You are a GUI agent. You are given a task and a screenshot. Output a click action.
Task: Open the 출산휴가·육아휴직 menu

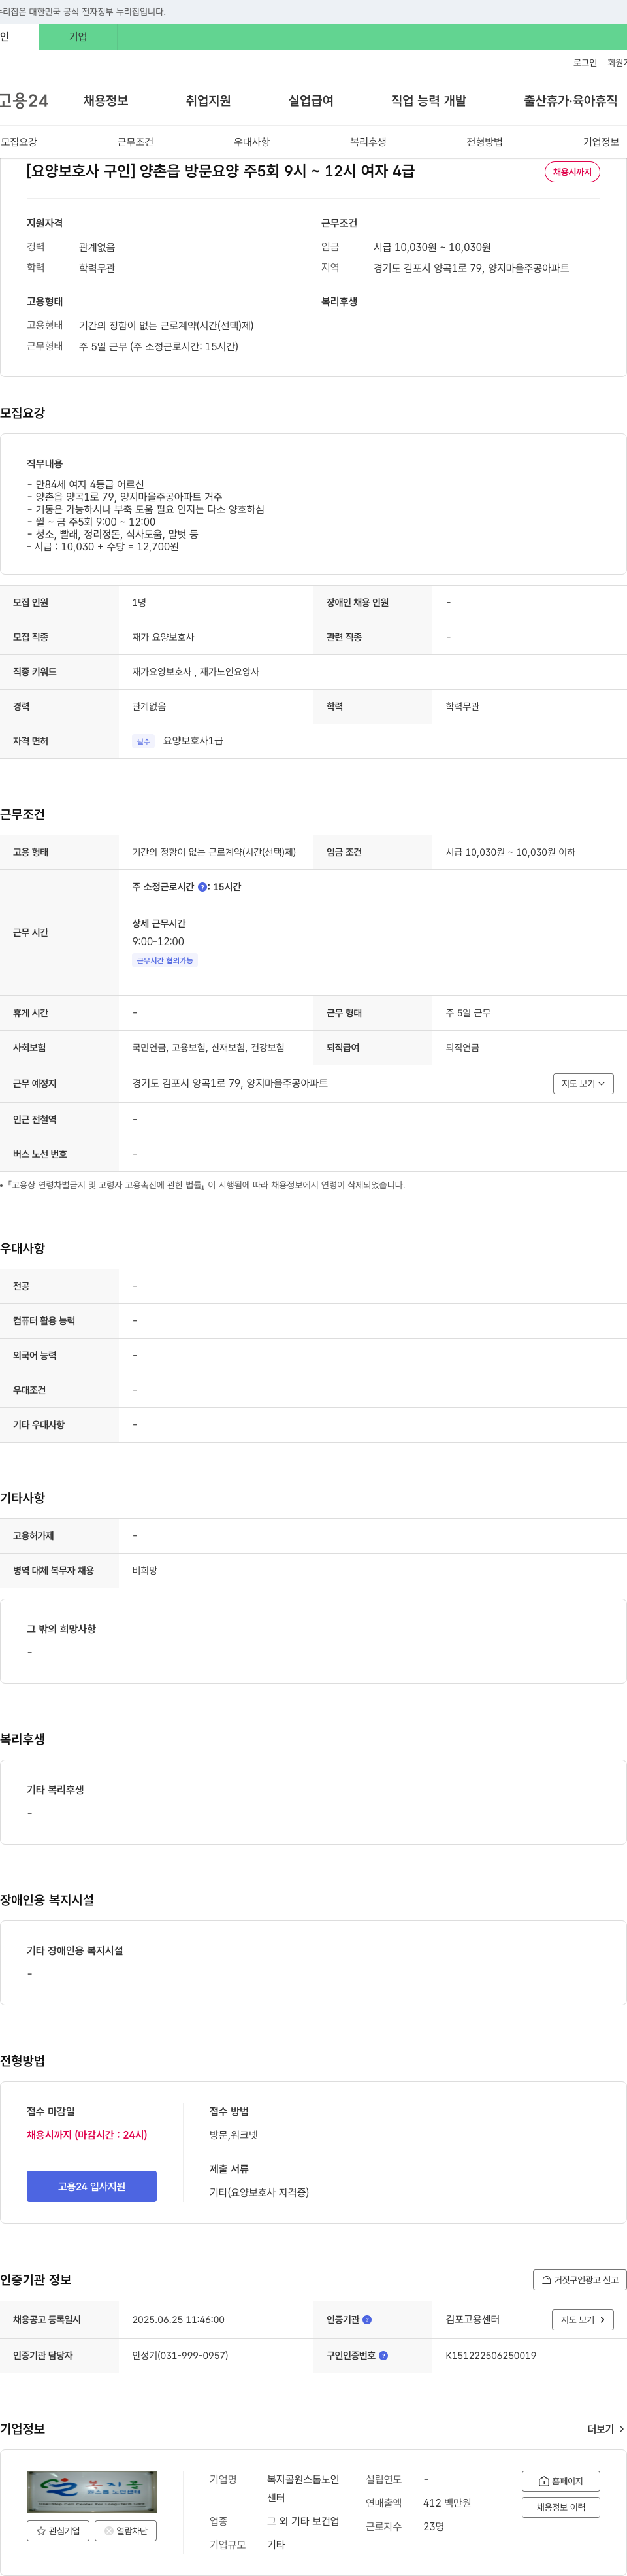click(570, 101)
